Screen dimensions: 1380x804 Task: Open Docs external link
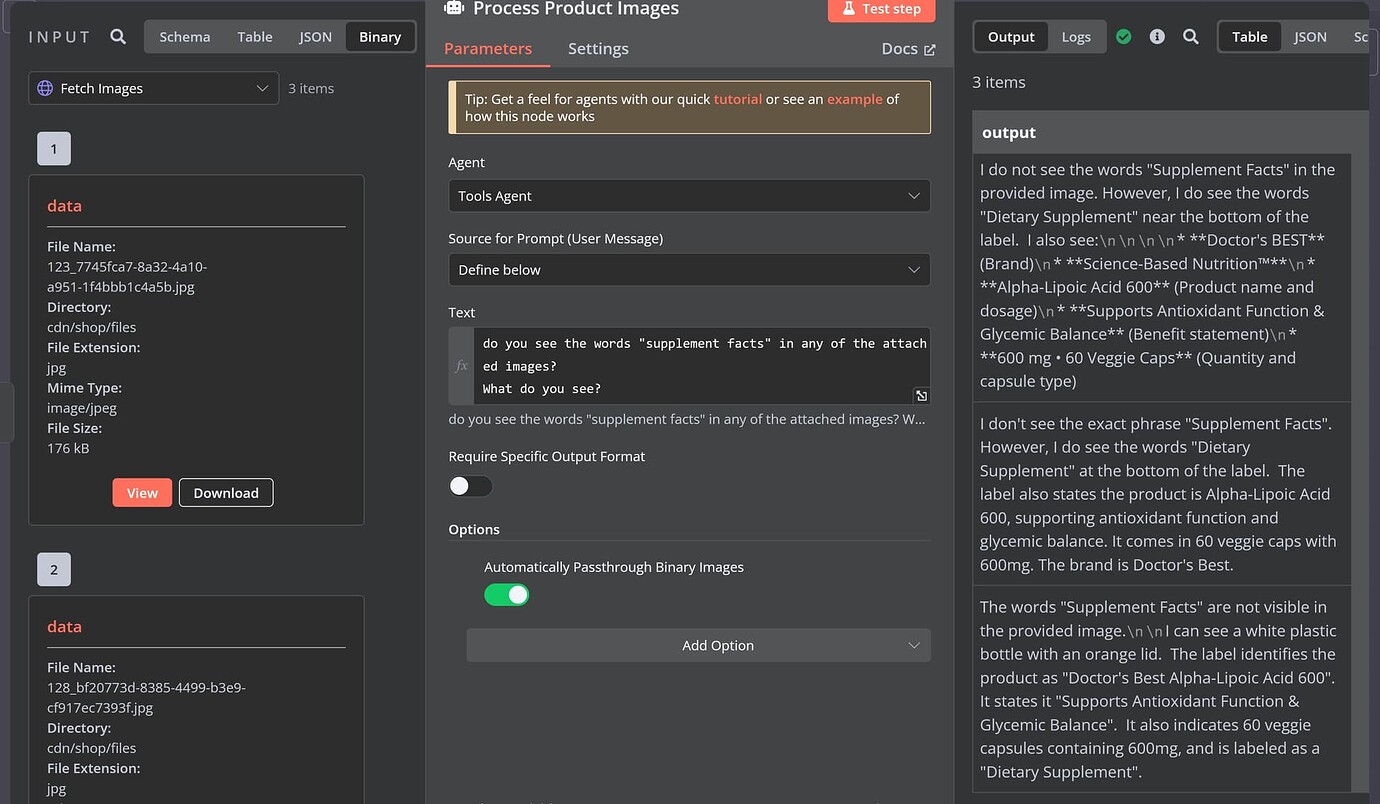[x=908, y=49]
